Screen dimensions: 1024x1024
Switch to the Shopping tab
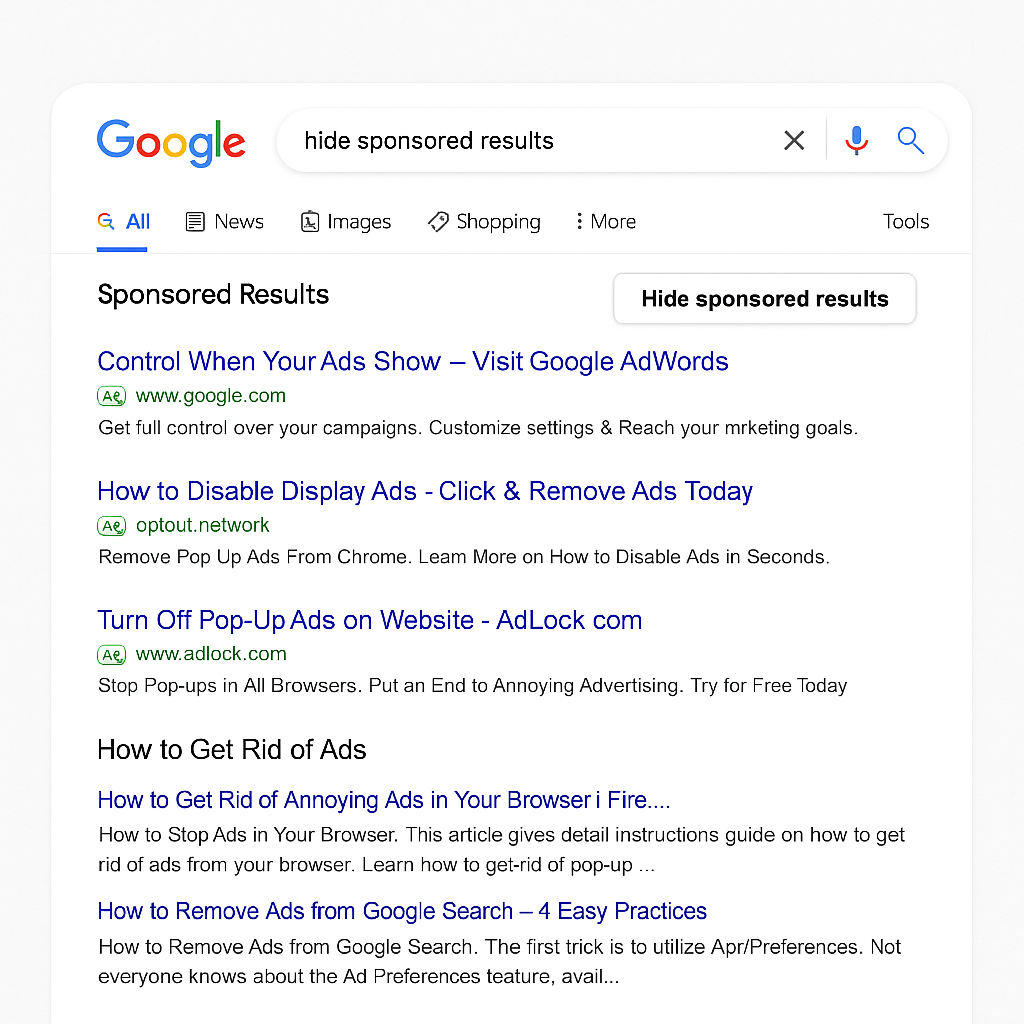click(484, 222)
